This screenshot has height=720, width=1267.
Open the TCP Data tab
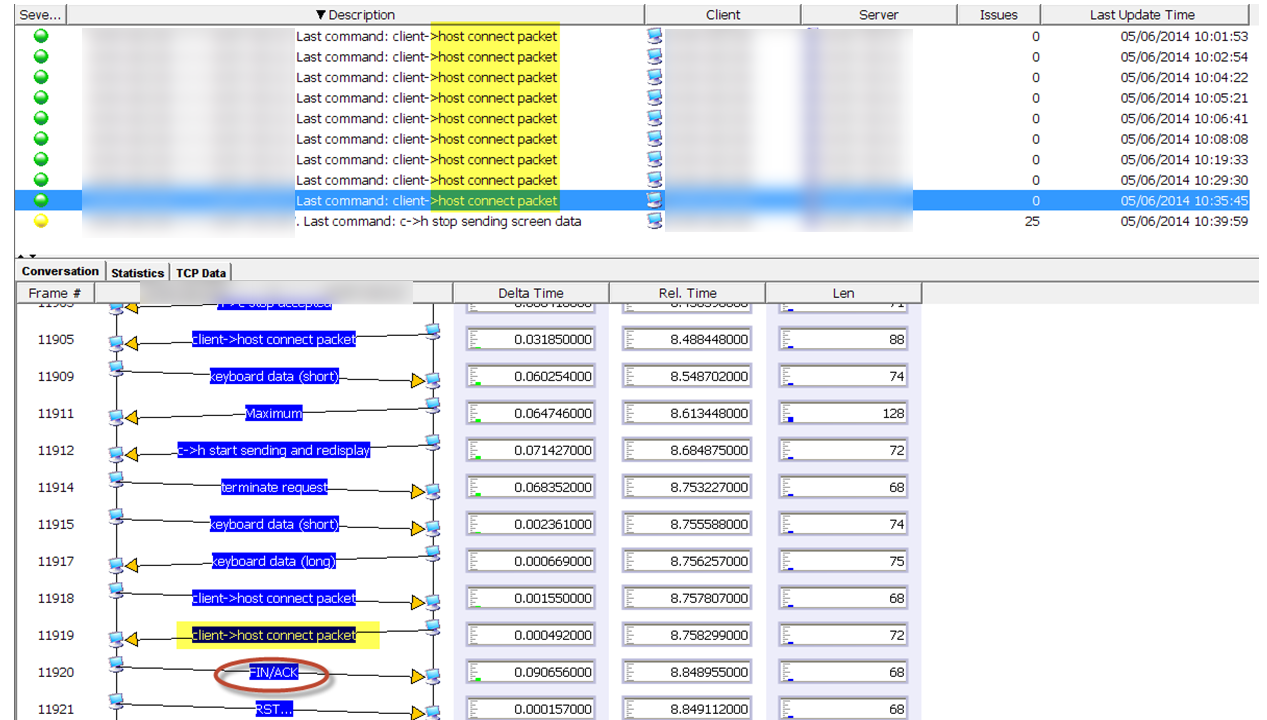[x=200, y=272]
